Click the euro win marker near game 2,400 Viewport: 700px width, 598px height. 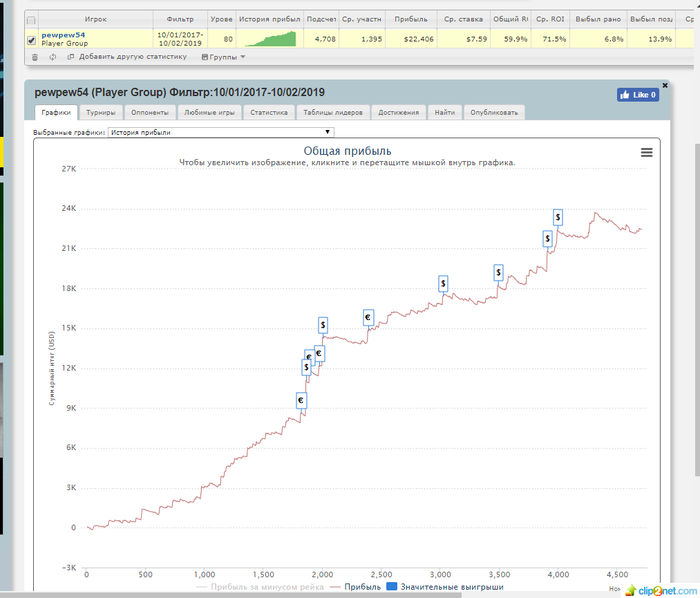(368, 317)
